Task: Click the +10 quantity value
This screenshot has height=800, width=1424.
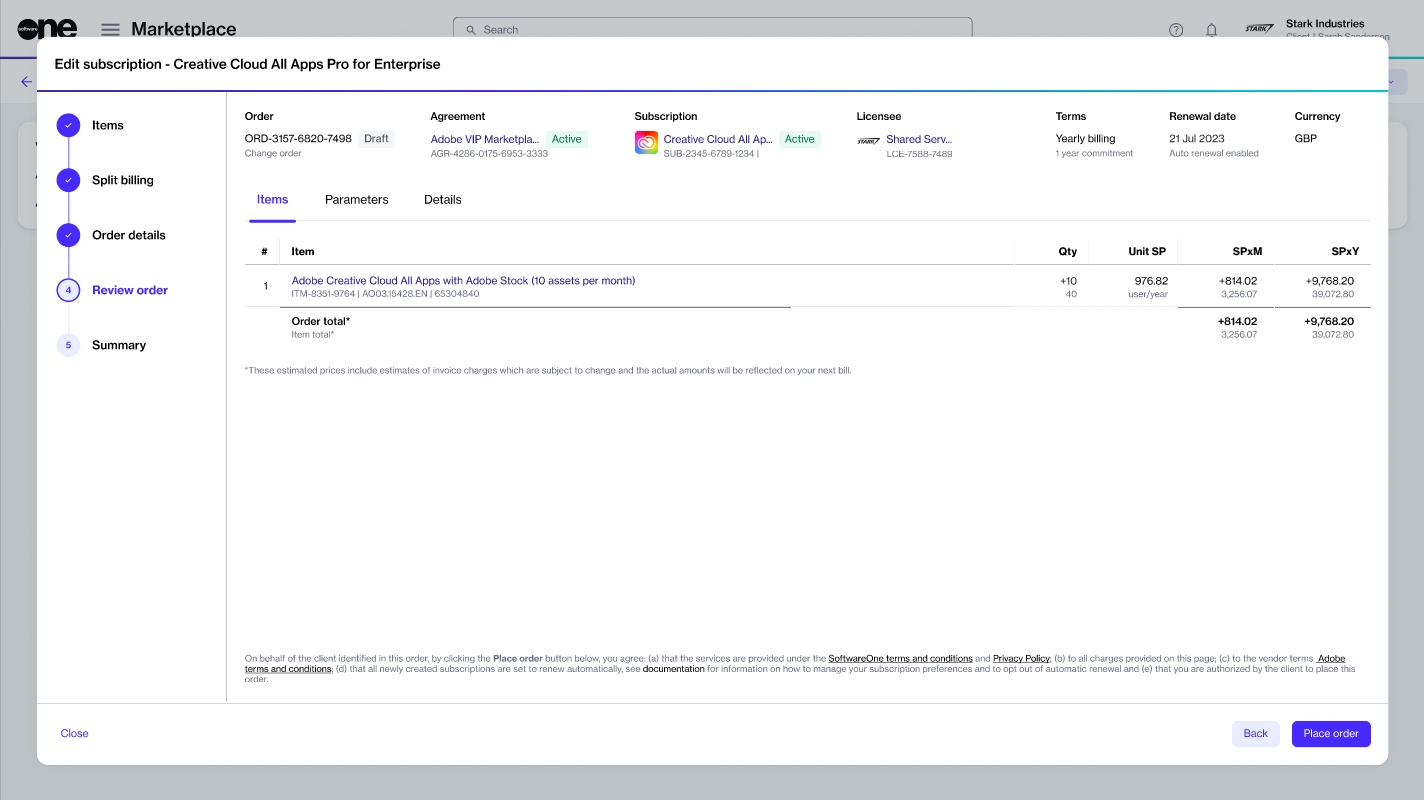Action: (x=1068, y=281)
